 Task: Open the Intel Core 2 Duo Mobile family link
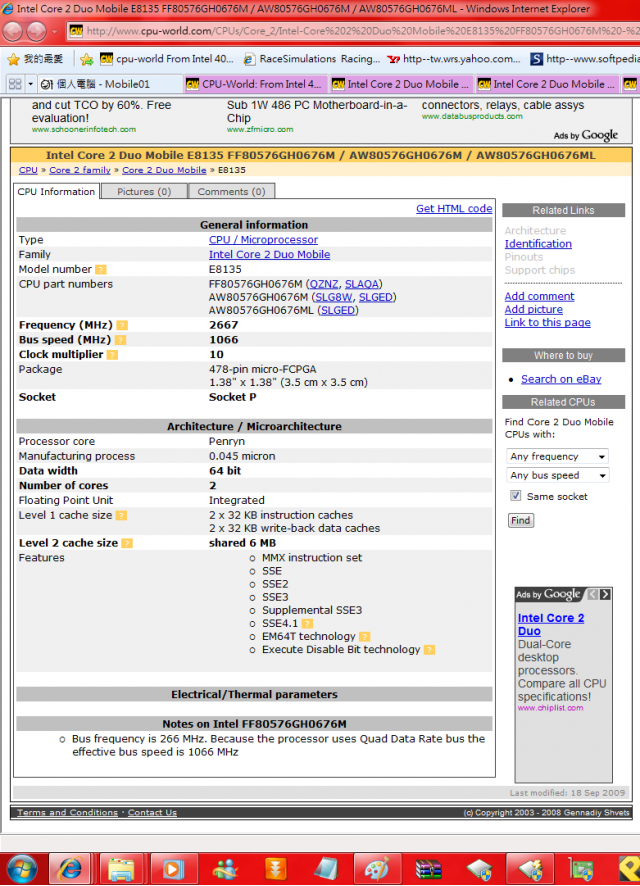pyautogui.click(x=269, y=254)
